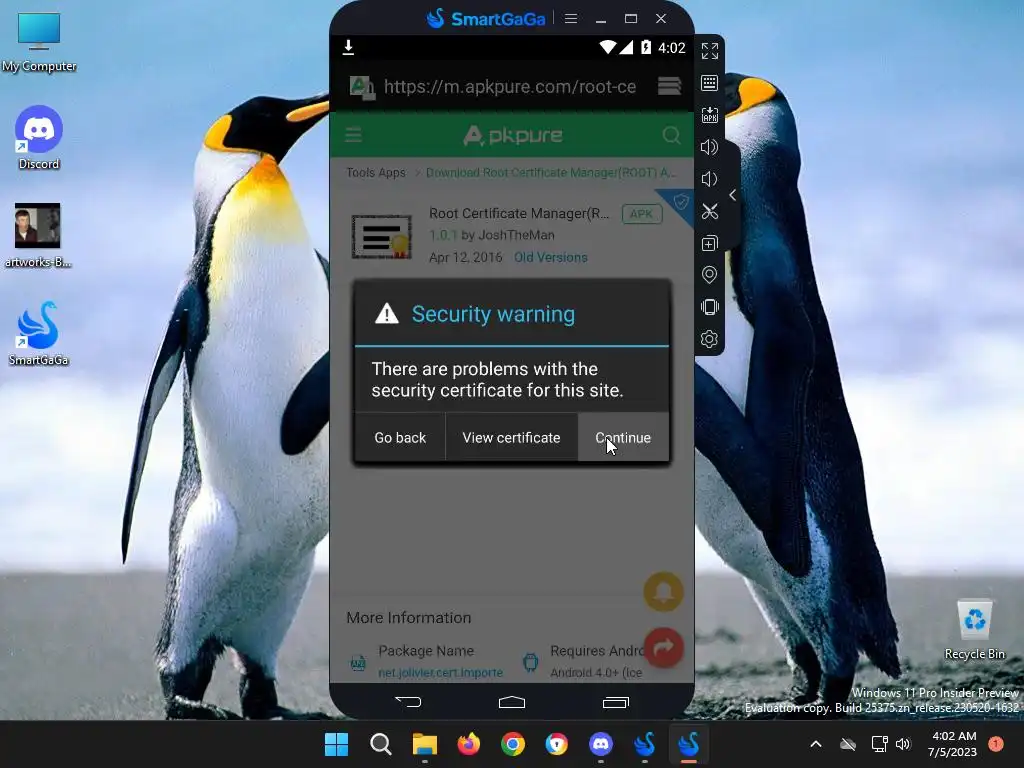
Task: Click the shake device icon
Action: pos(709,307)
